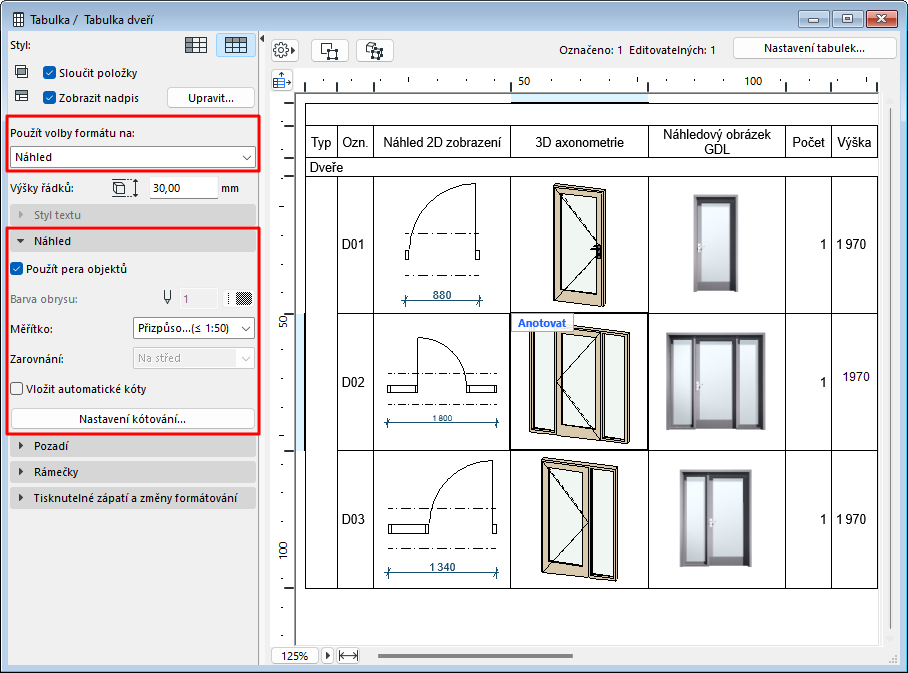Click the Nastavení tabulek button
The width and height of the screenshot is (908, 673).
click(814, 48)
